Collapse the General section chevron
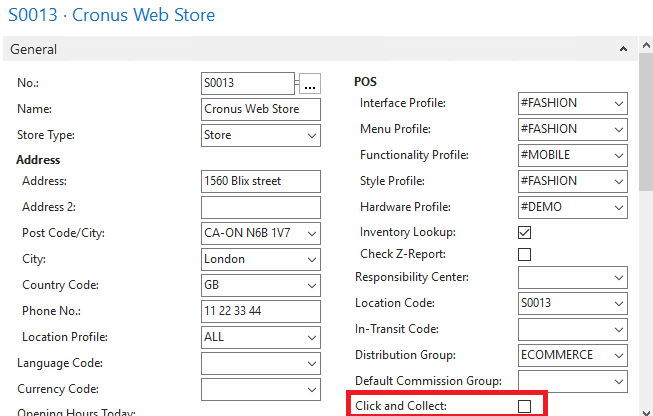 (623, 49)
